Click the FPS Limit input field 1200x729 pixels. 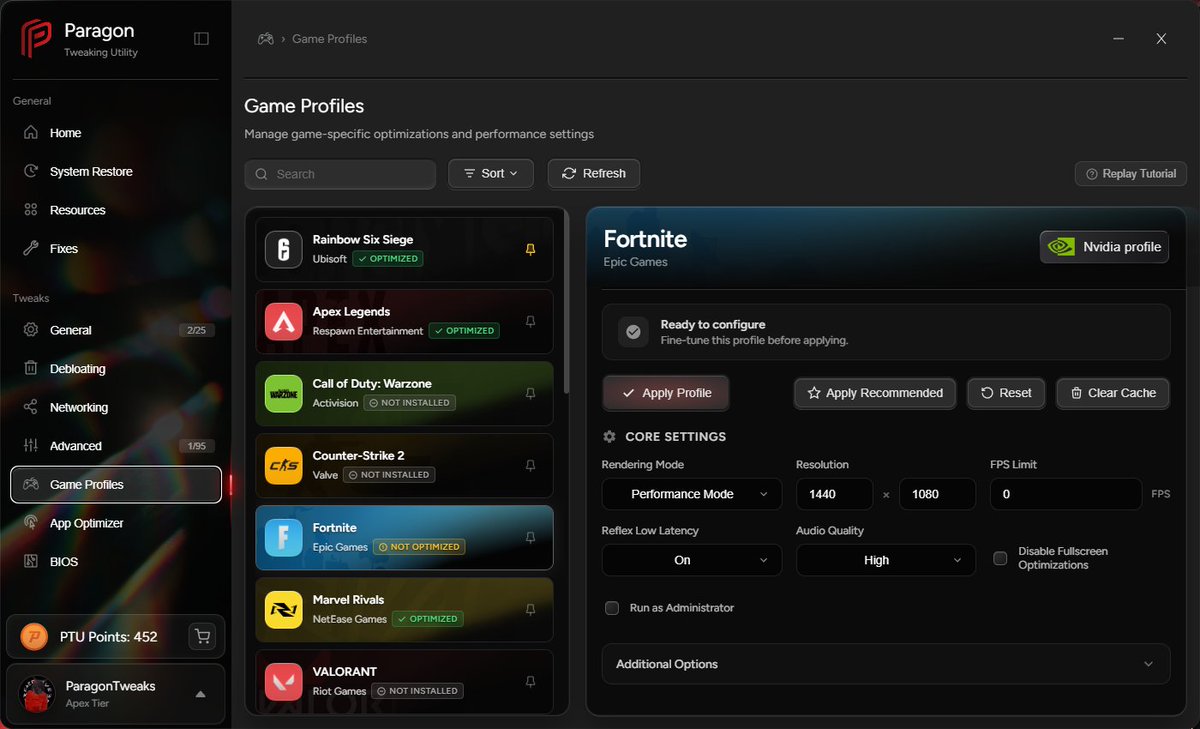[x=1066, y=494]
